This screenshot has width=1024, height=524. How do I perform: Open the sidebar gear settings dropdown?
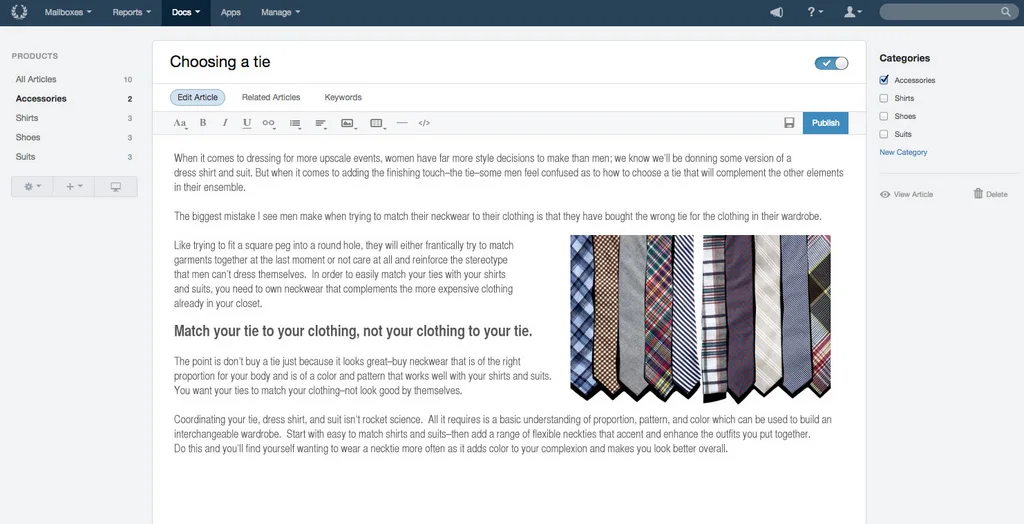coord(32,187)
